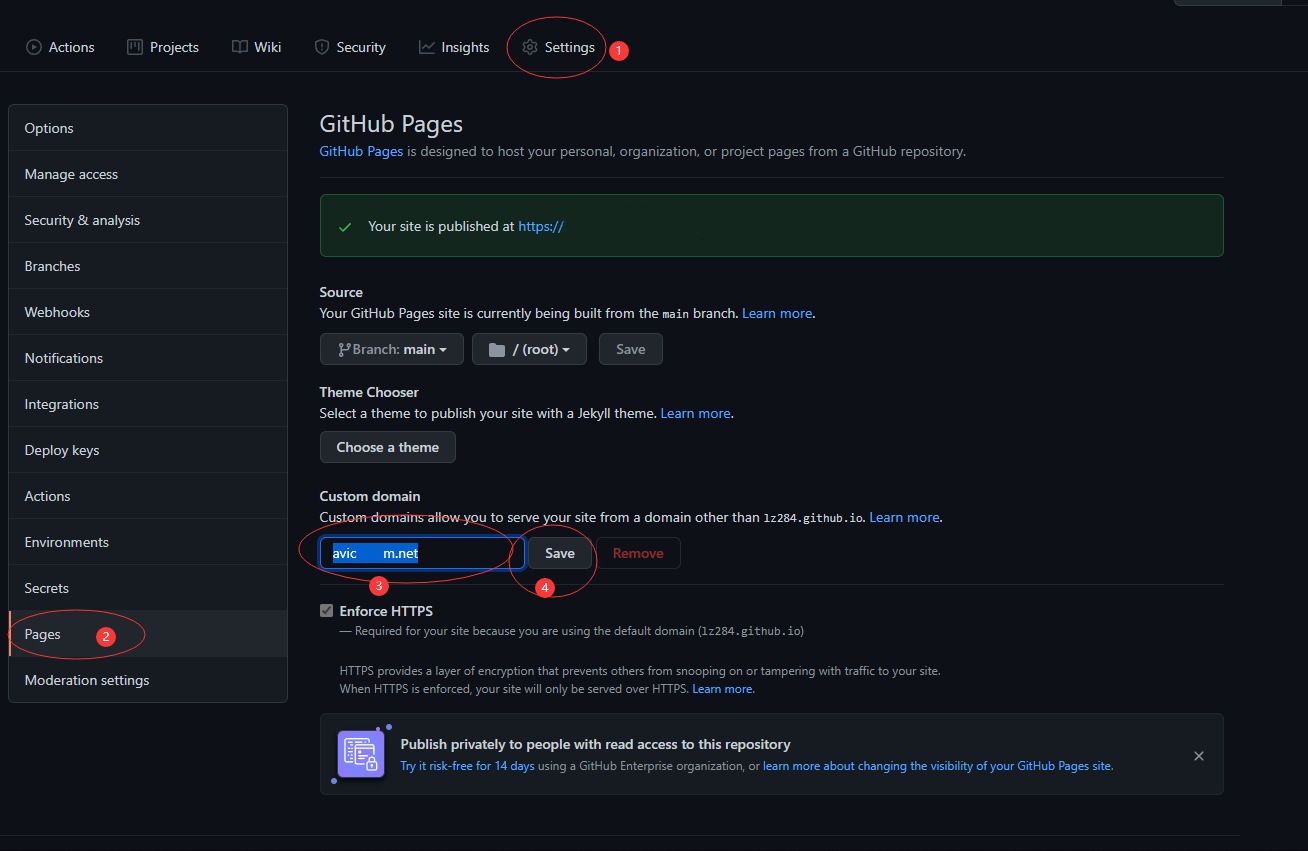This screenshot has height=851, width=1308.
Task: Click the Choose a theme button
Action: [x=387, y=447]
